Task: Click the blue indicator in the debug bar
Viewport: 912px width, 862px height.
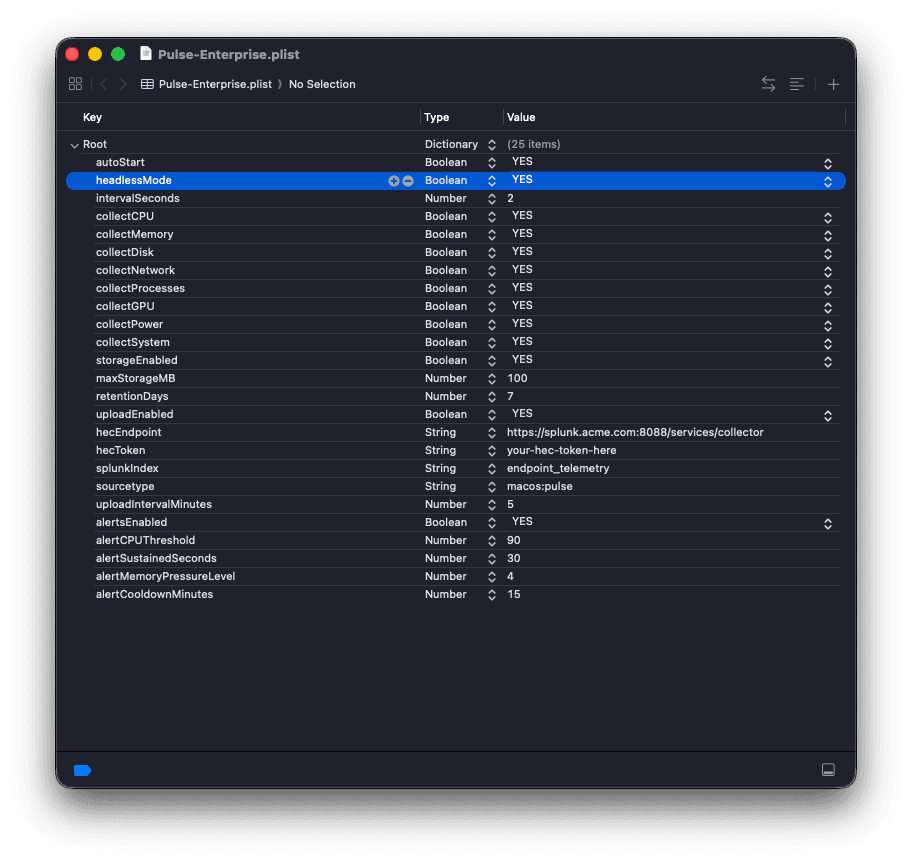Action: coord(82,769)
